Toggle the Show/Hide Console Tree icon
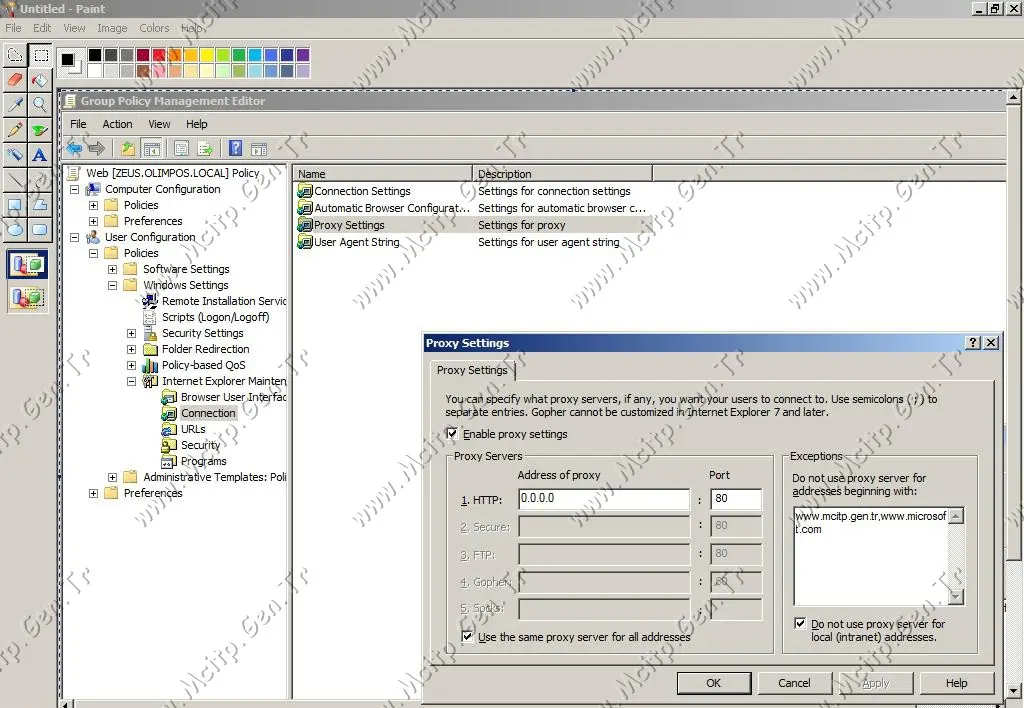Screen dimensions: 1024x708 (152, 149)
